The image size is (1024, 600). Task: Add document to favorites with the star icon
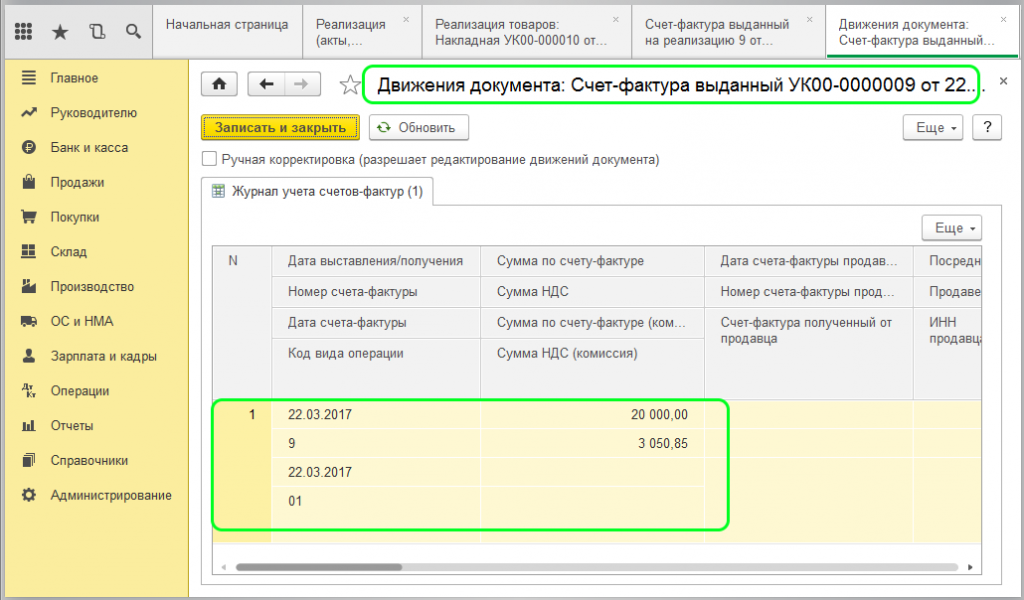[350, 84]
